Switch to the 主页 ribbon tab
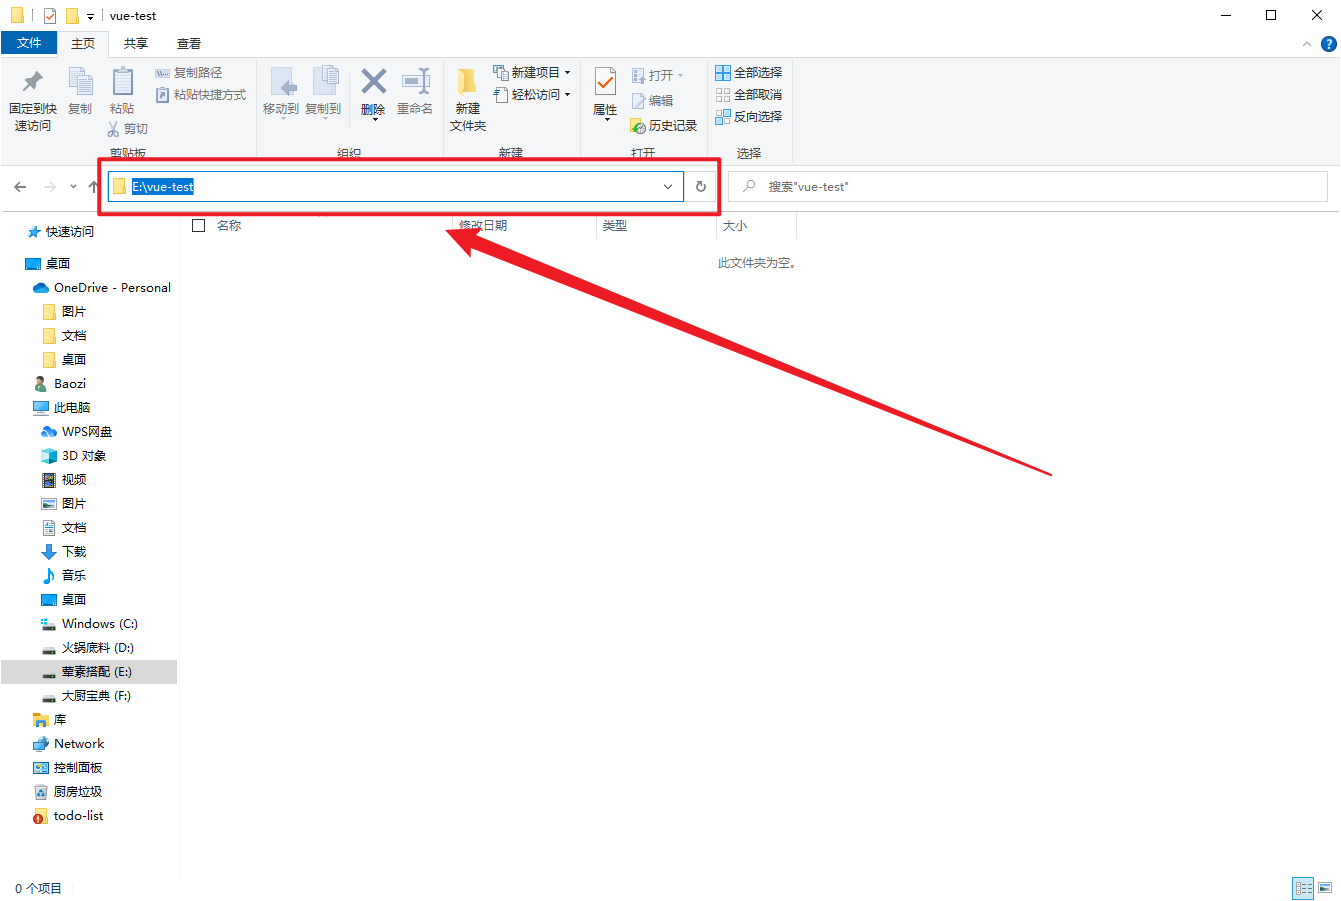Viewport: 1341px width, 901px height. point(83,44)
